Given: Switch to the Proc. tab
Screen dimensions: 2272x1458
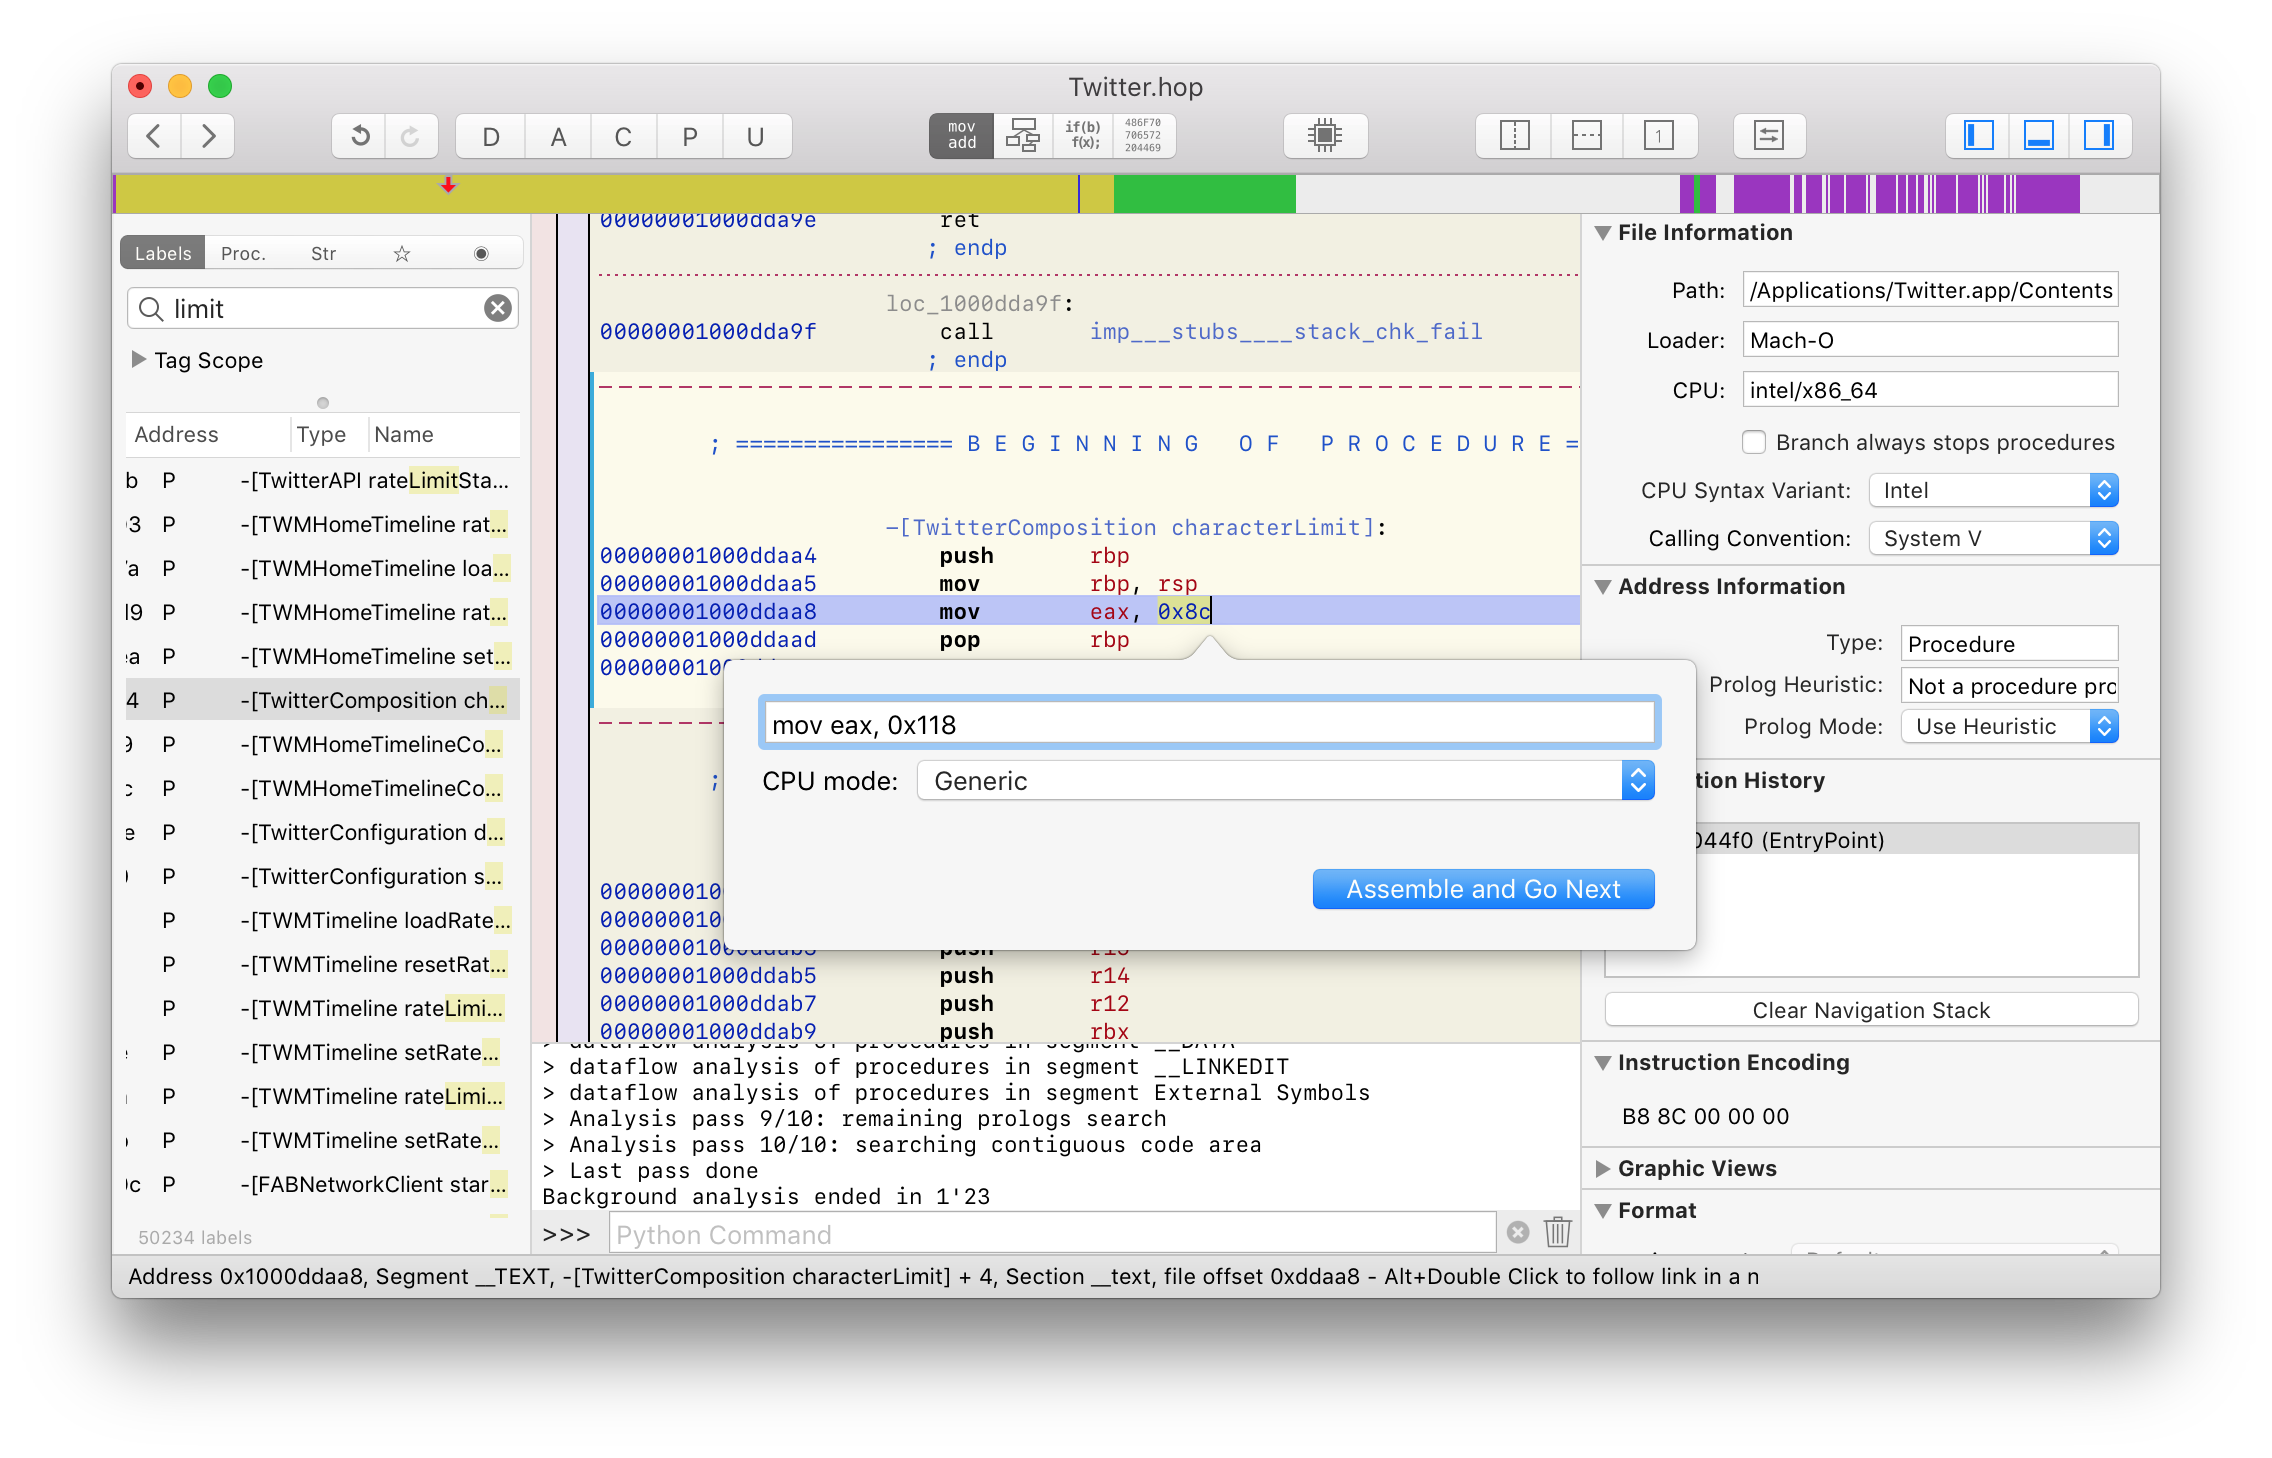Looking at the screenshot, I should [x=243, y=253].
